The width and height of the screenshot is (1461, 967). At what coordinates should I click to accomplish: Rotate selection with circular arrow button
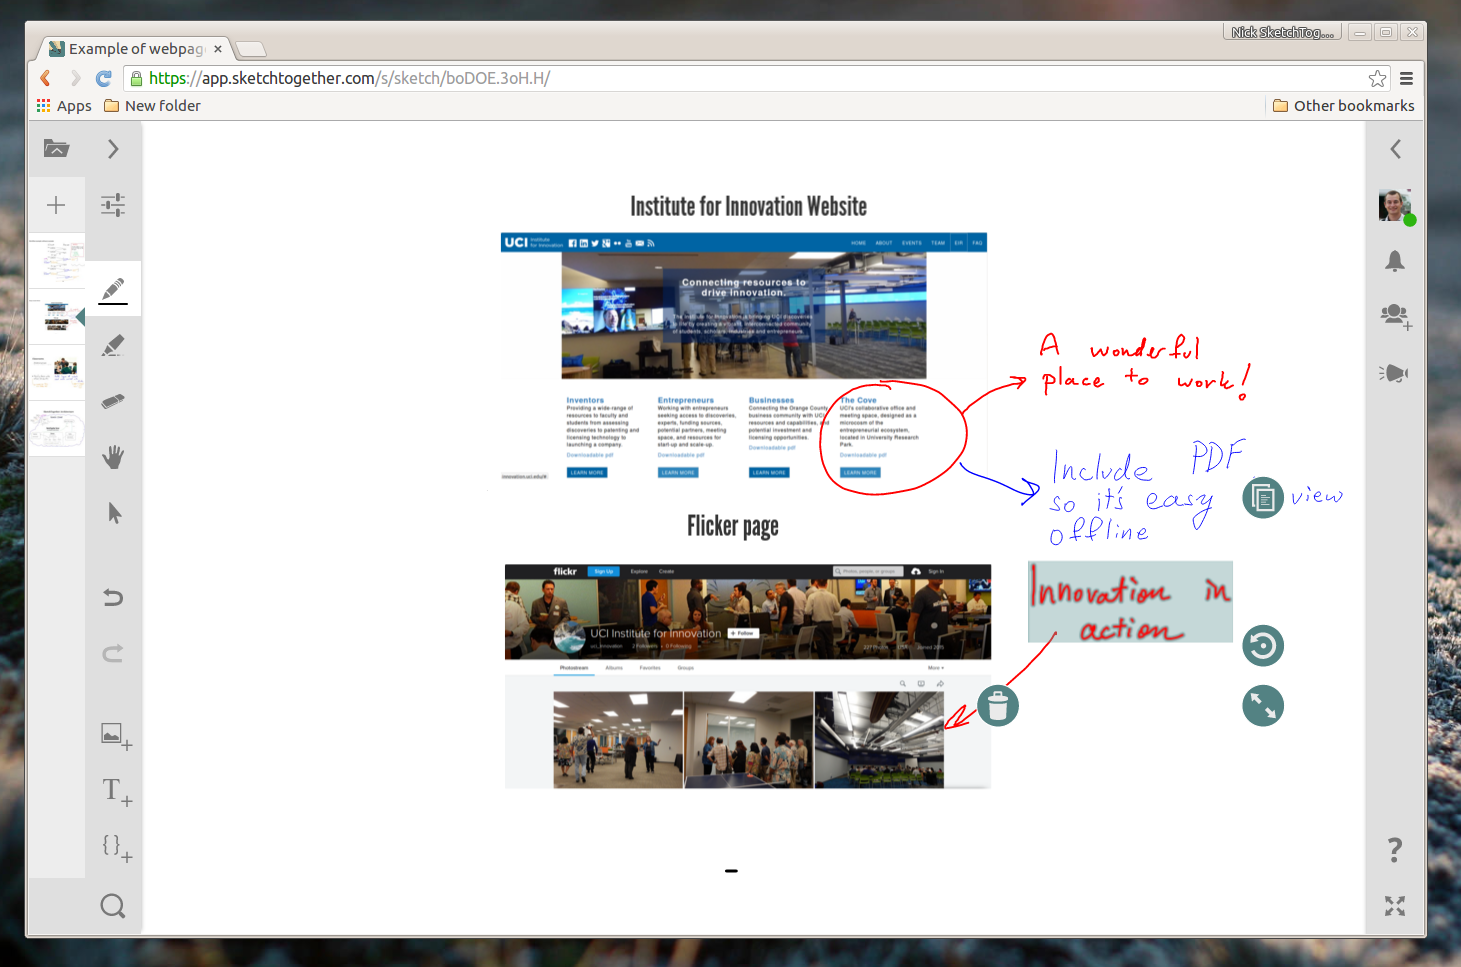[1263, 646]
